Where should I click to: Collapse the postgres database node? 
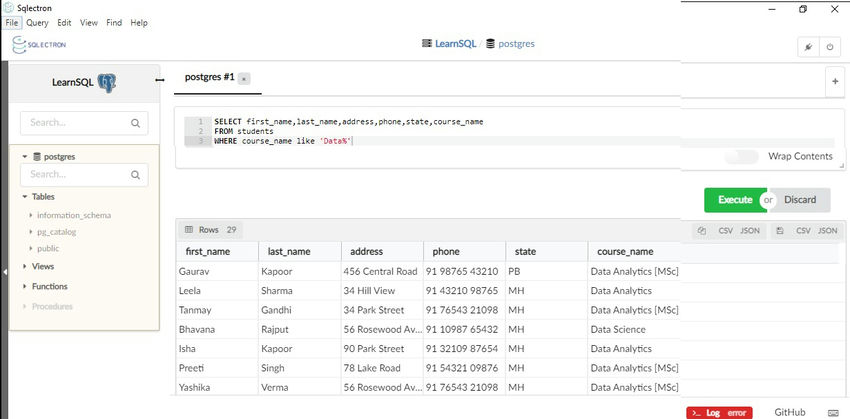click(25, 157)
